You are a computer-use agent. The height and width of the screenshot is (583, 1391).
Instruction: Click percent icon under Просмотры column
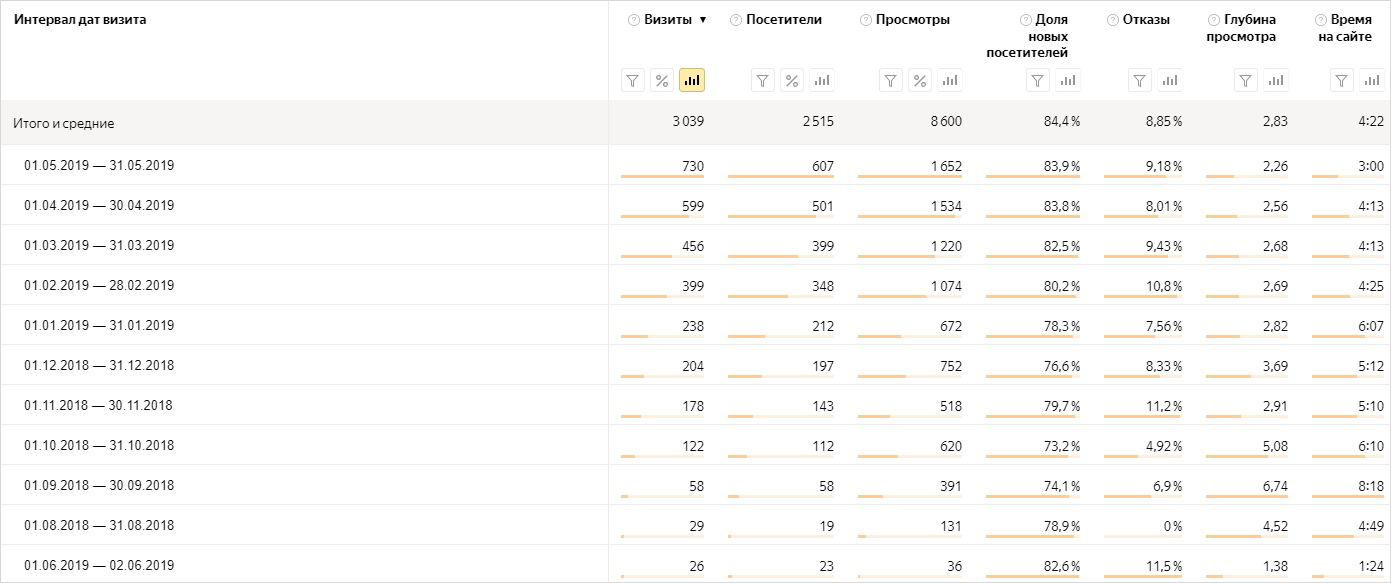[920, 81]
